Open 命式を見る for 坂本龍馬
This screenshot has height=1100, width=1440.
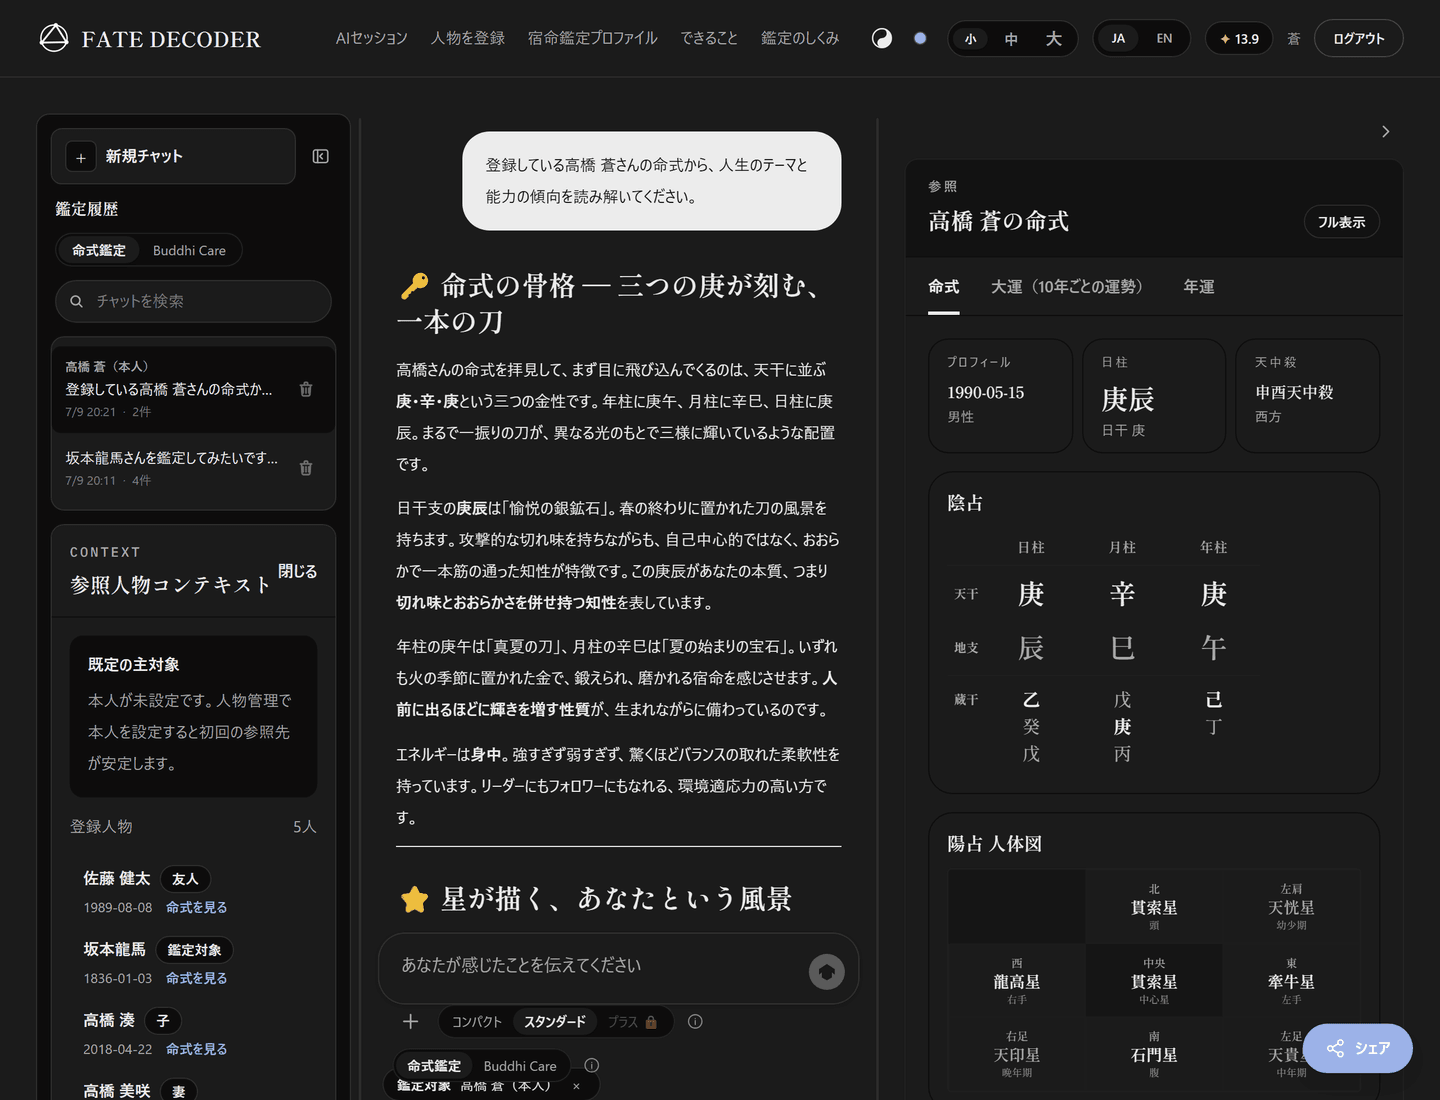(x=197, y=978)
